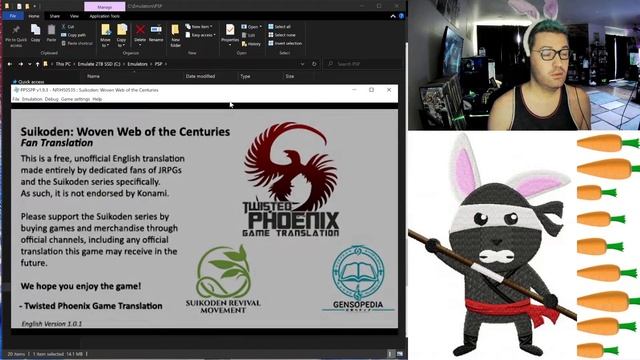Viewport: 640px width, 360px height.
Task: Open PPSSPP File menu
Action: [16, 99]
